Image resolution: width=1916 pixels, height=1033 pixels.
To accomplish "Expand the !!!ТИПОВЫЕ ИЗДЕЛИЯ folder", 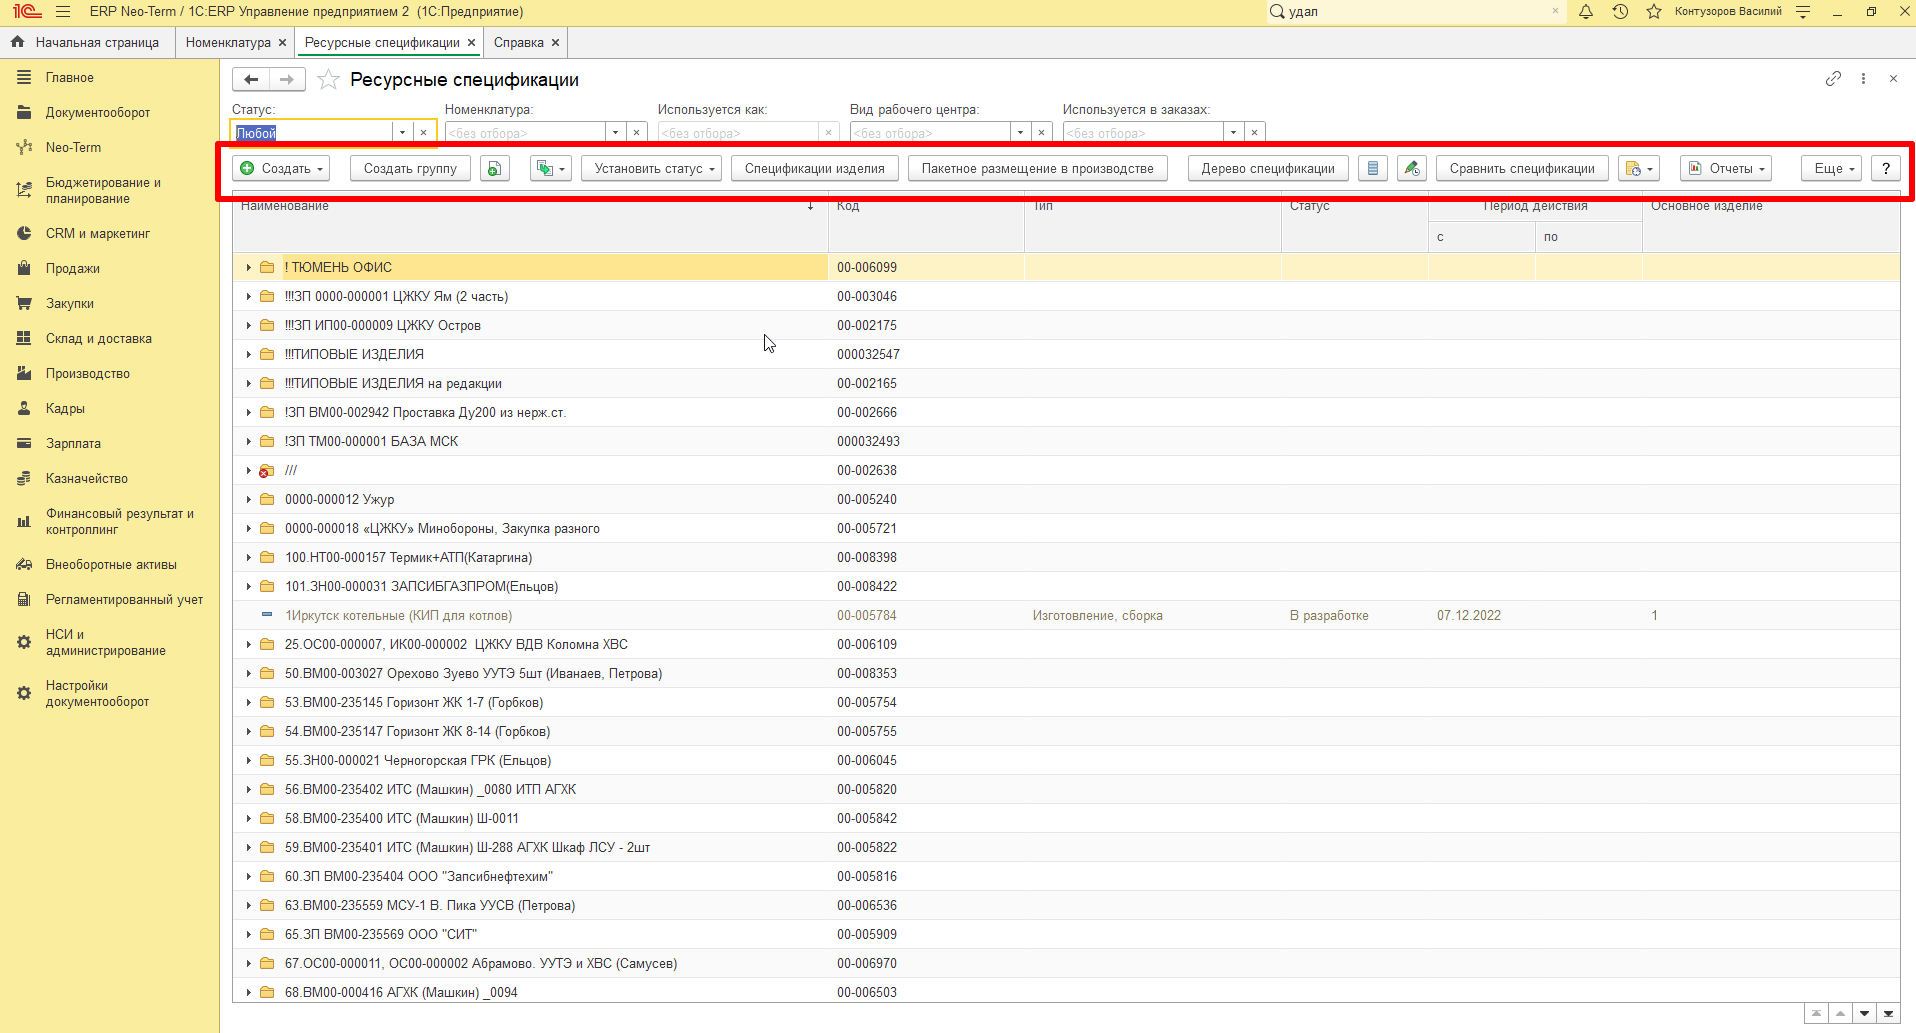I will click(248, 355).
